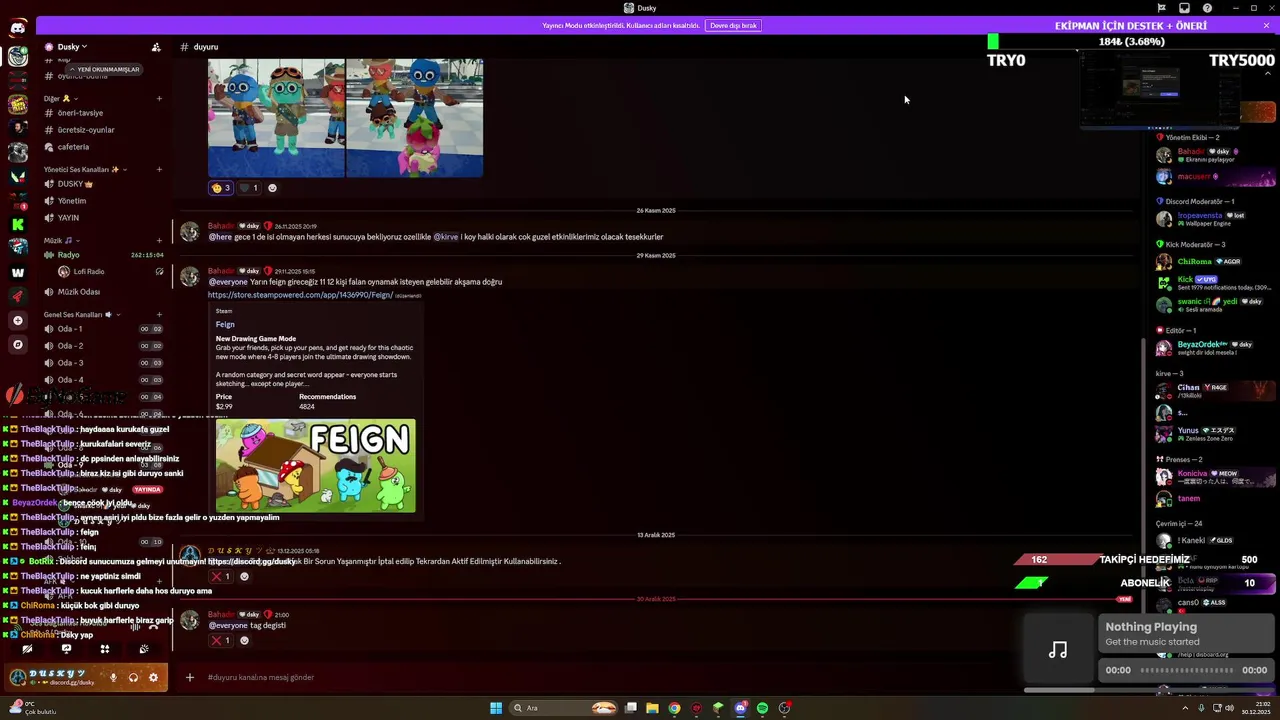The image size is (1280, 720).
Task: Disconnect from voice with phone icon
Action: click(153, 627)
